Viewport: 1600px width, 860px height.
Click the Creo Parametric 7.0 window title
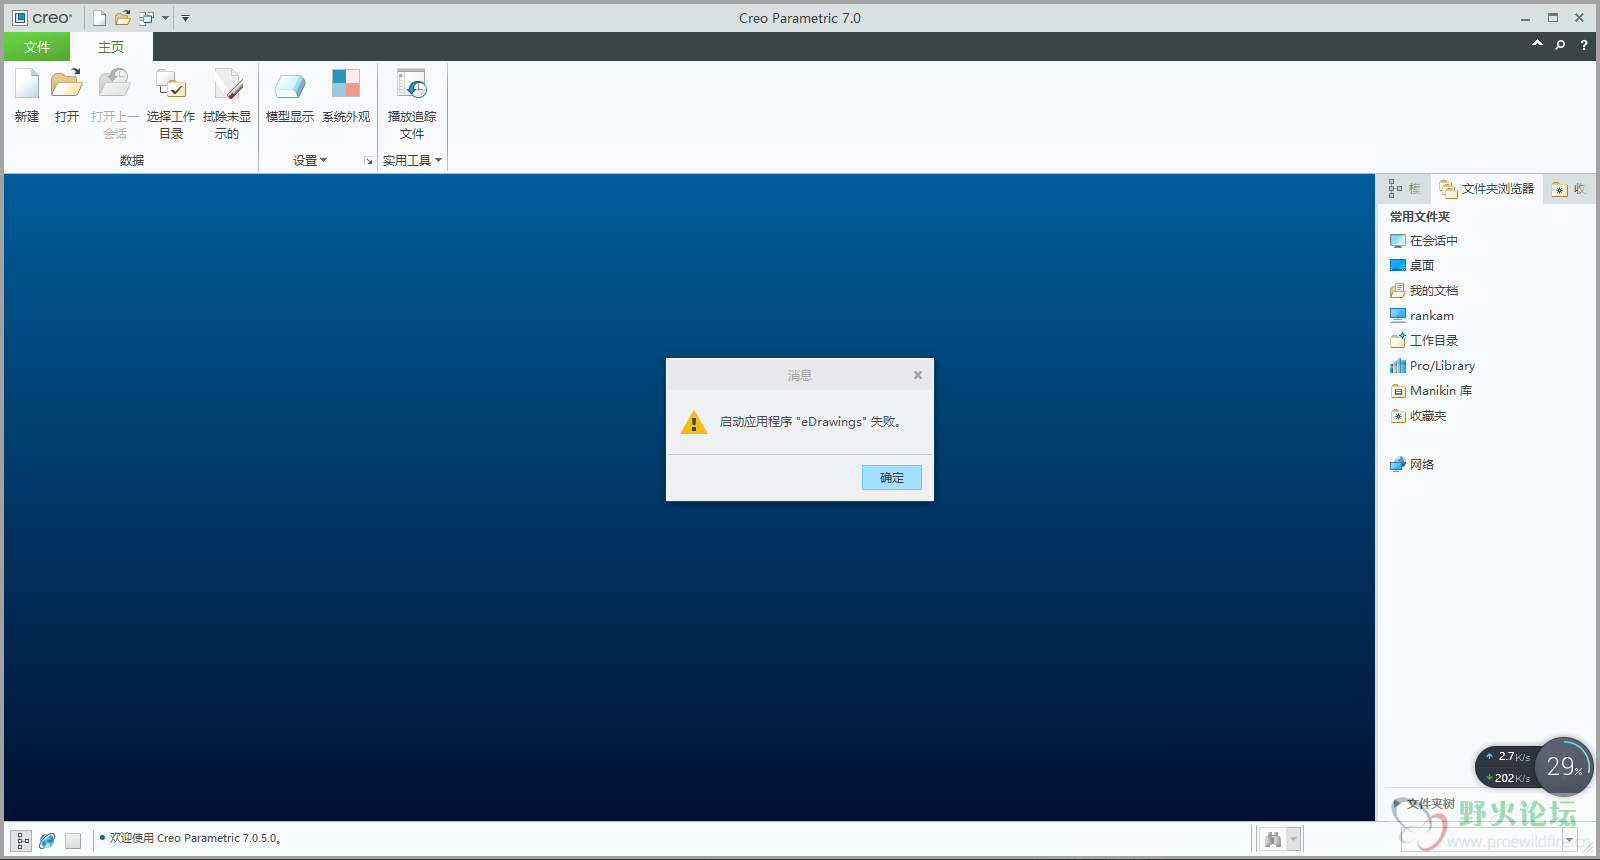pyautogui.click(x=800, y=18)
